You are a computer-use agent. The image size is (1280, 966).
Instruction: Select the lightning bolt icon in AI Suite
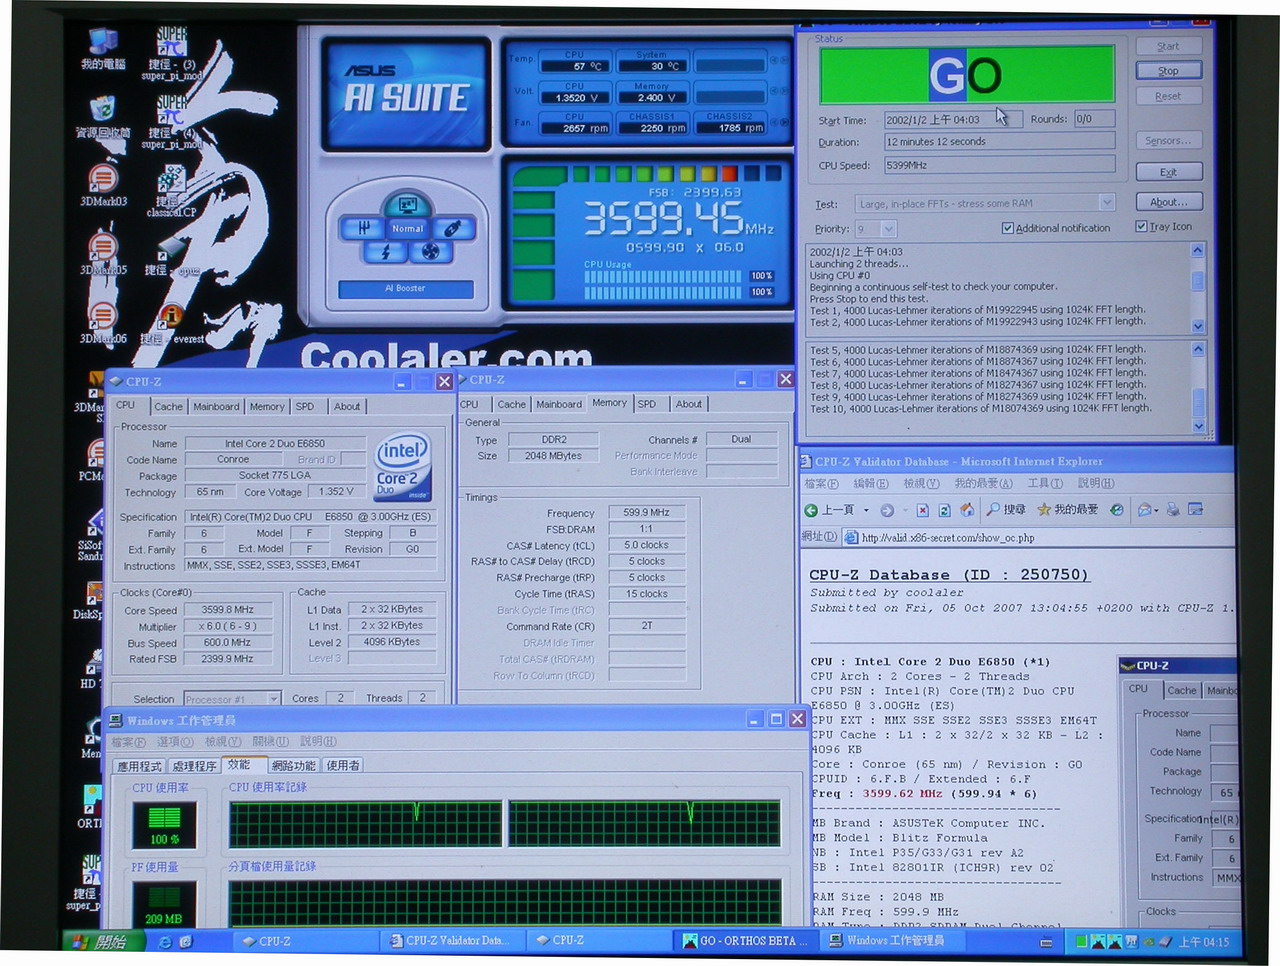click(385, 252)
